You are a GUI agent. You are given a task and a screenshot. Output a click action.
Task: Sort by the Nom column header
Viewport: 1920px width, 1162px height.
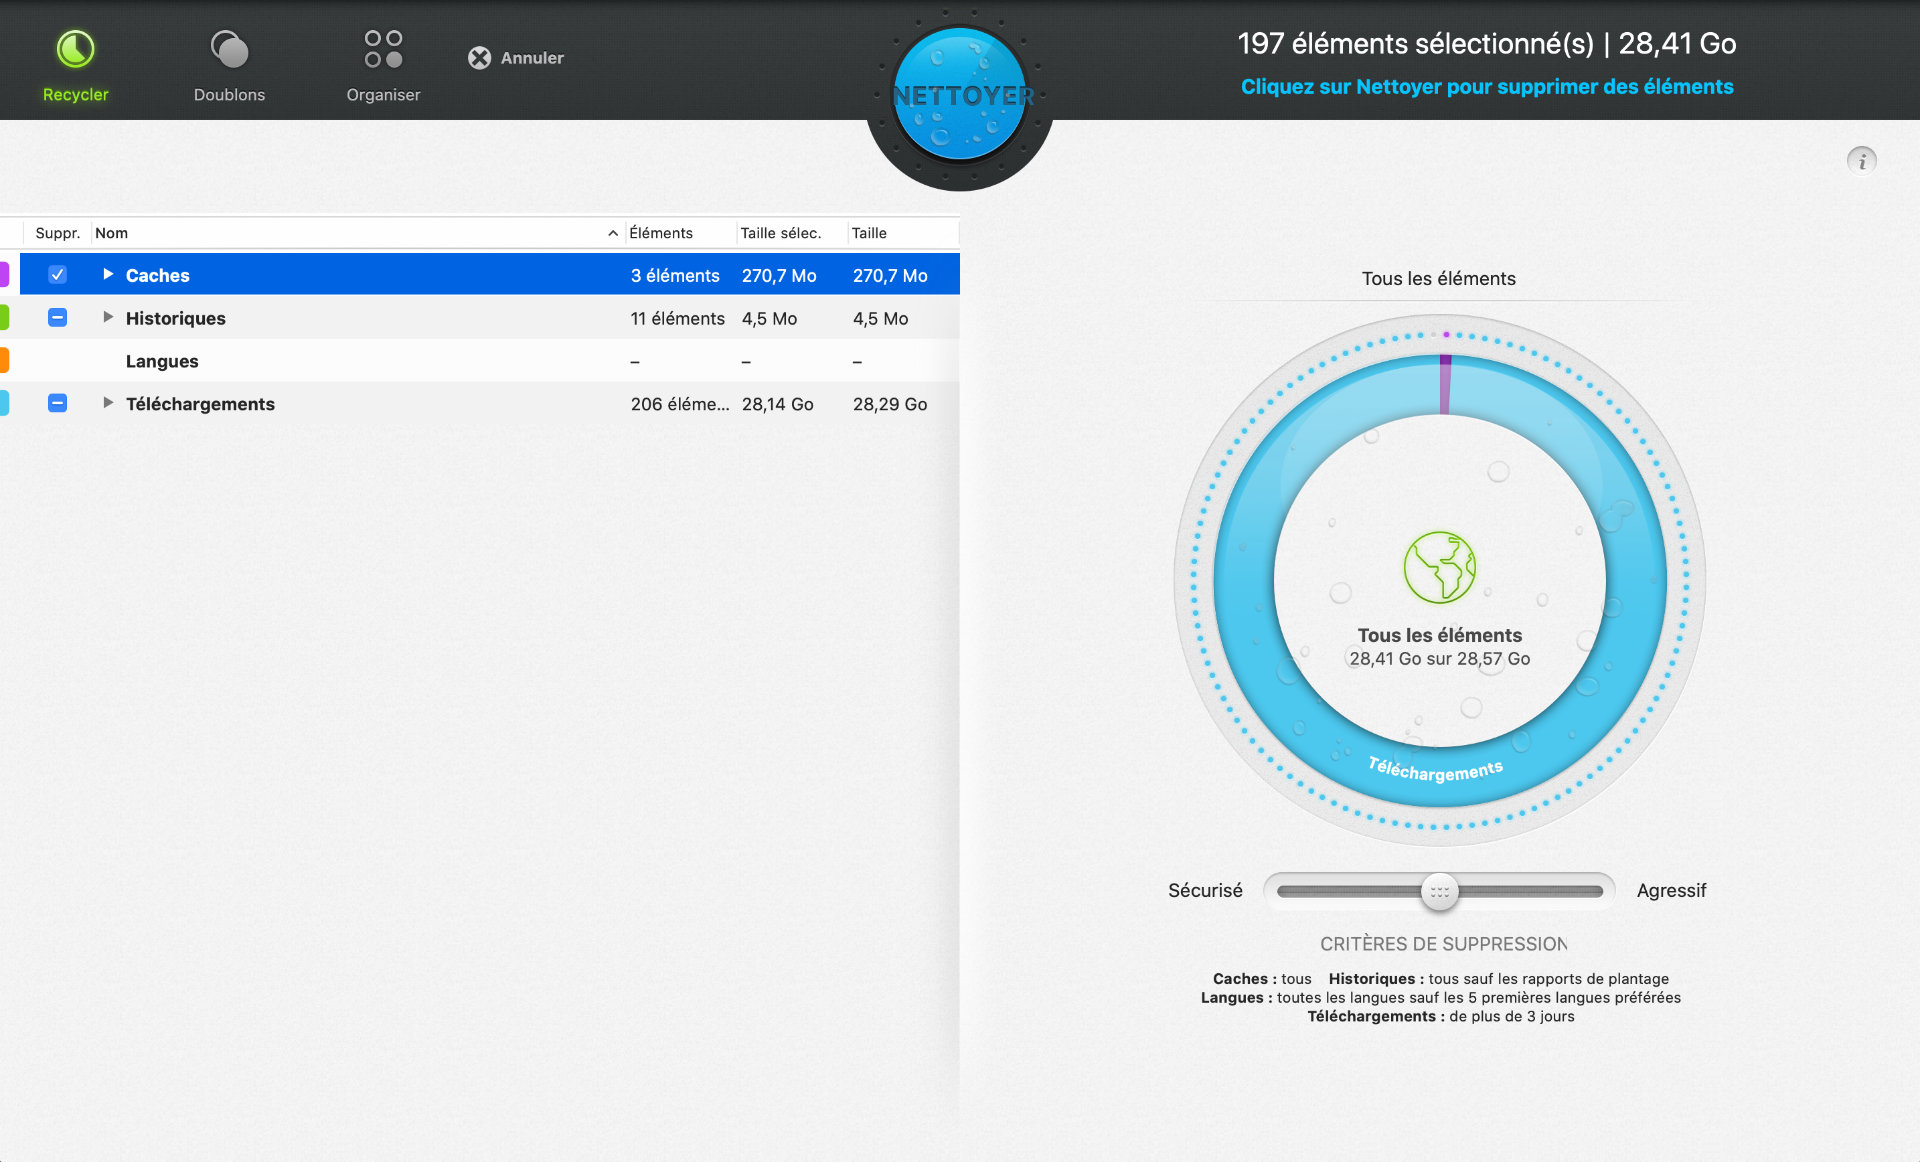(x=357, y=233)
